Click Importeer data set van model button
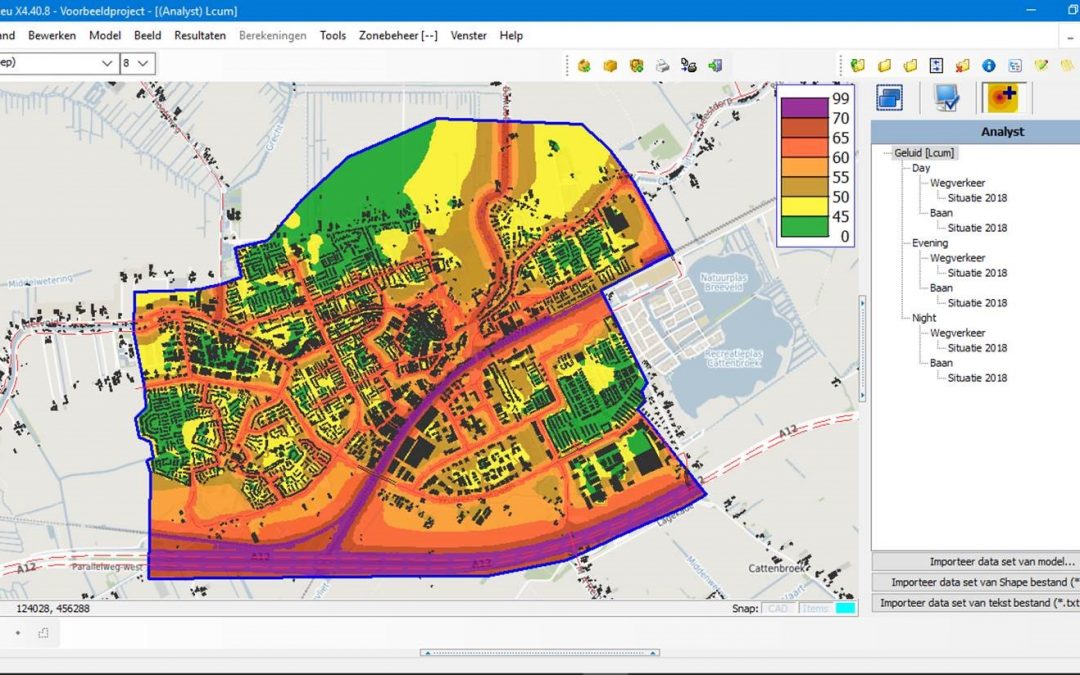This screenshot has height=675, width=1080. (975, 562)
